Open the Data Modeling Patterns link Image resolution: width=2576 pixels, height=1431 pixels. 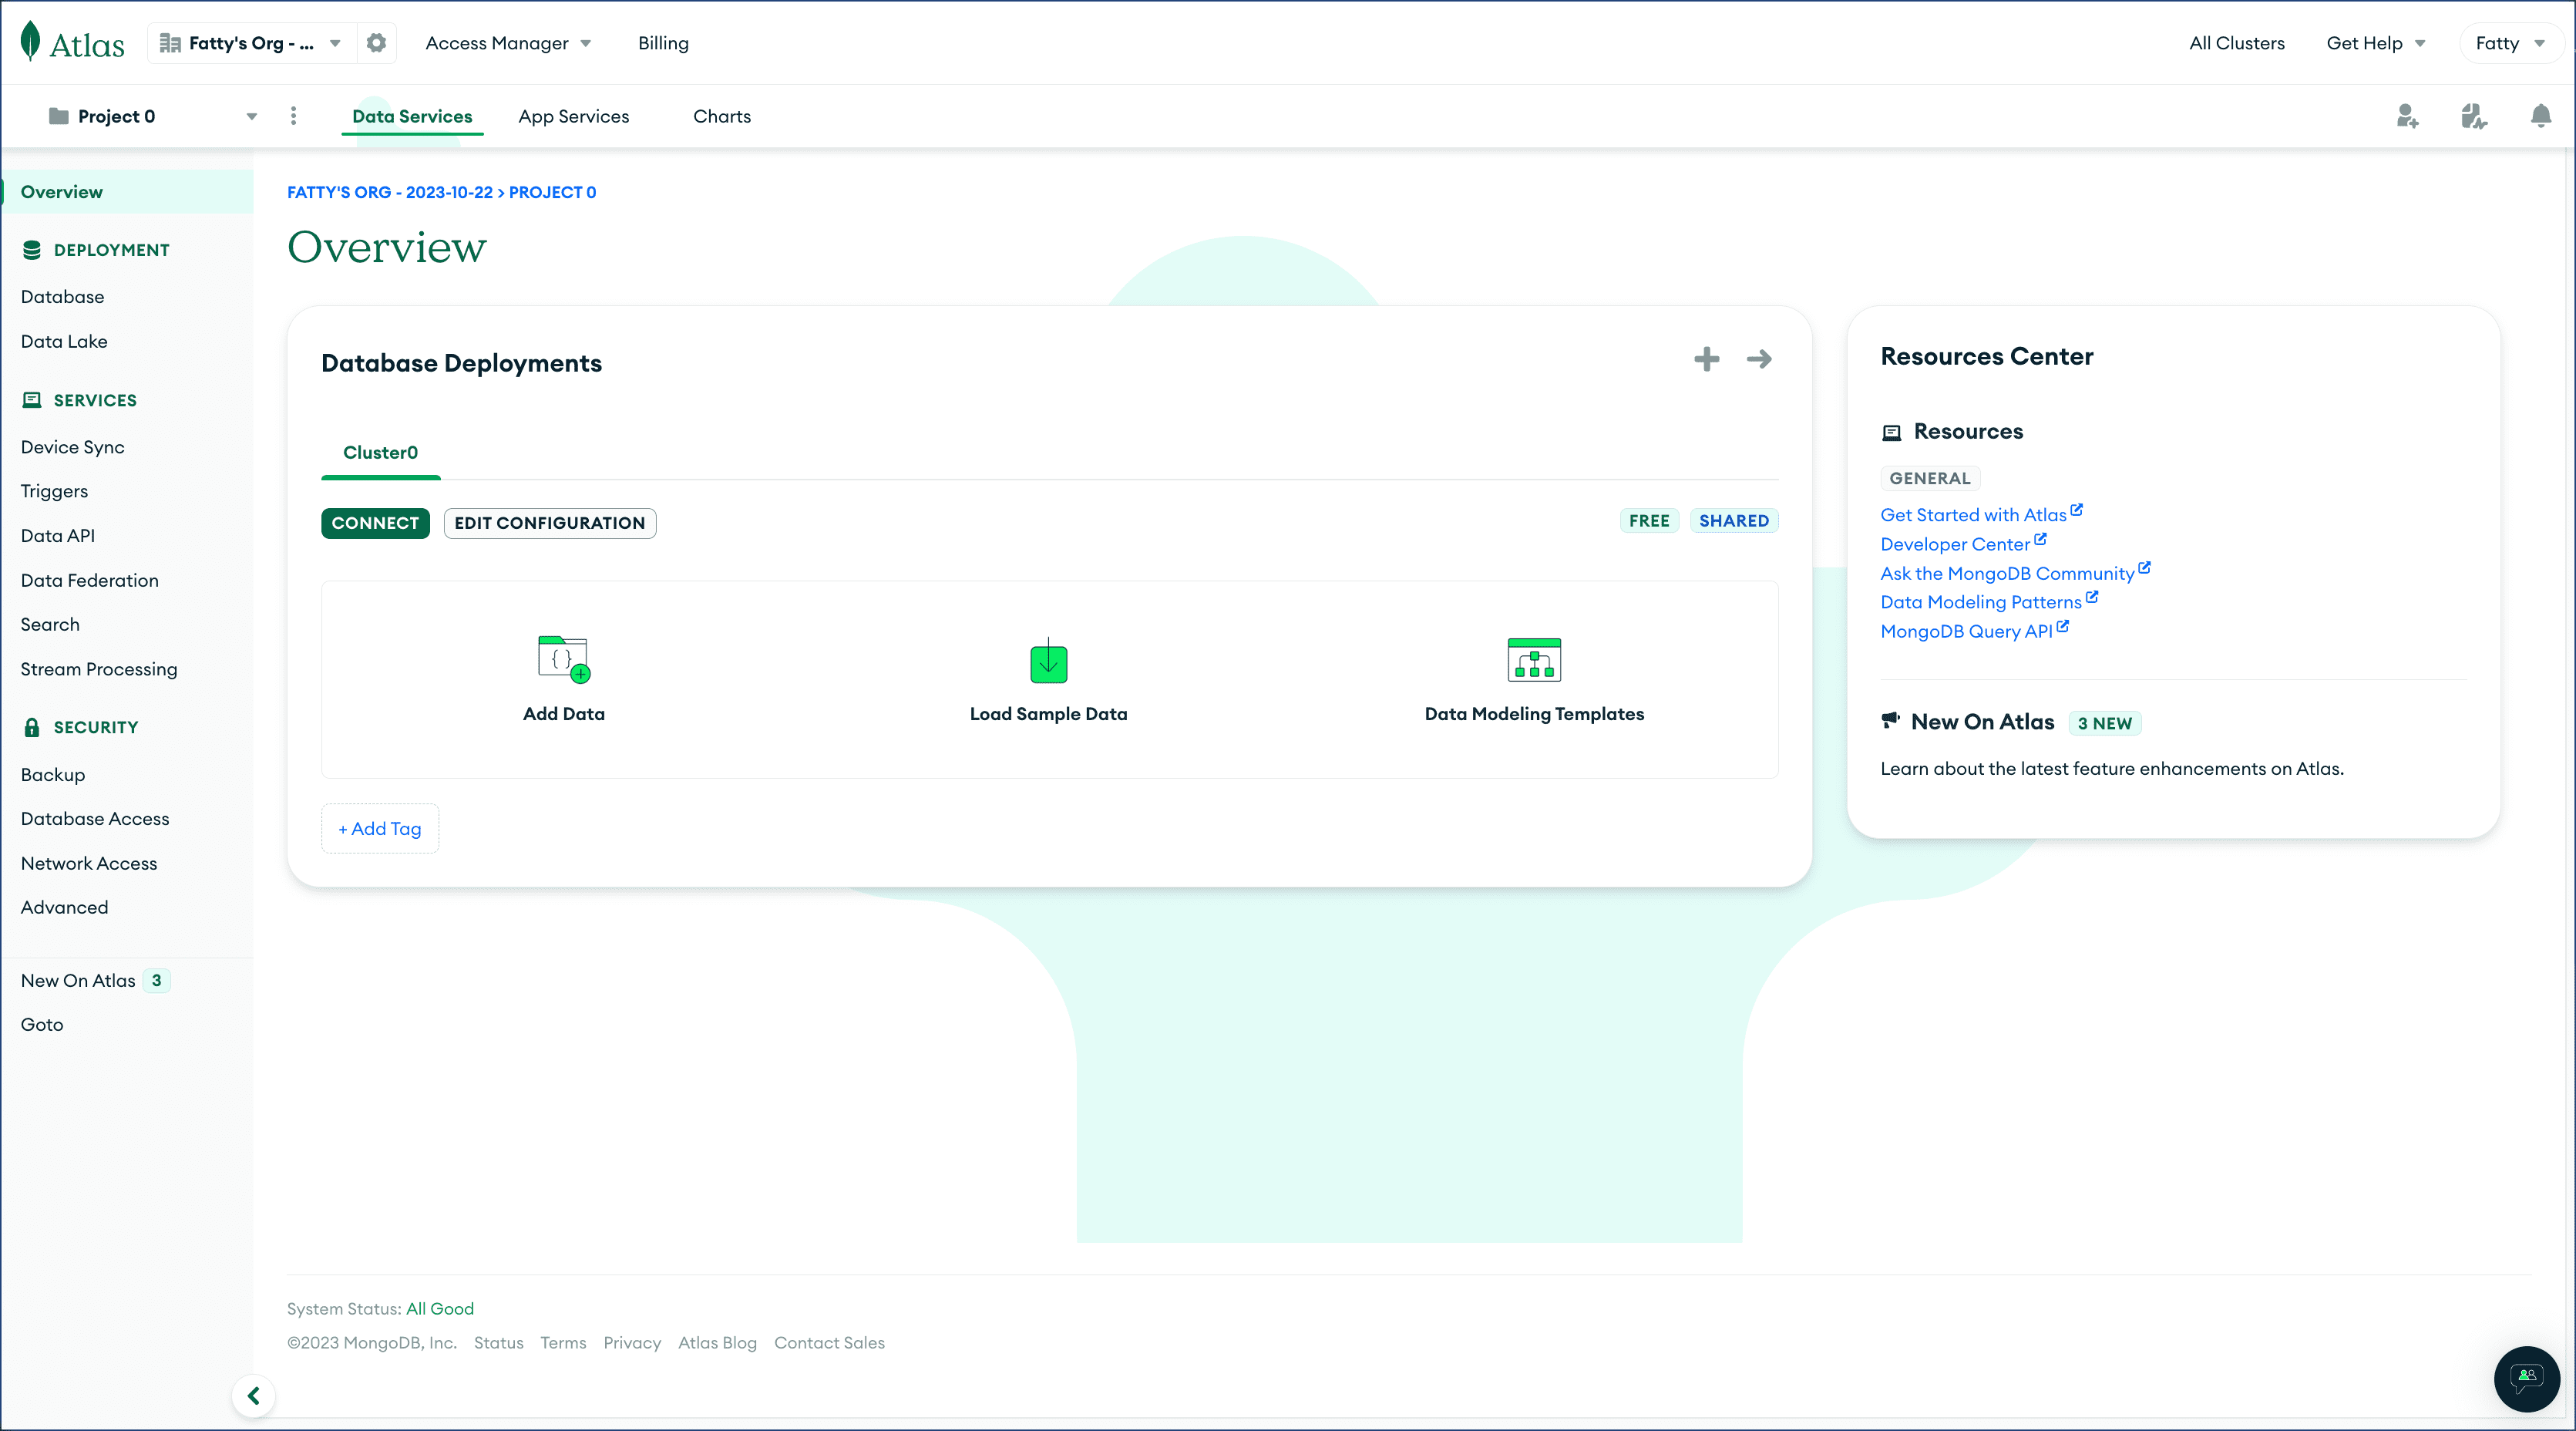pyautogui.click(x=1981, y=602)
